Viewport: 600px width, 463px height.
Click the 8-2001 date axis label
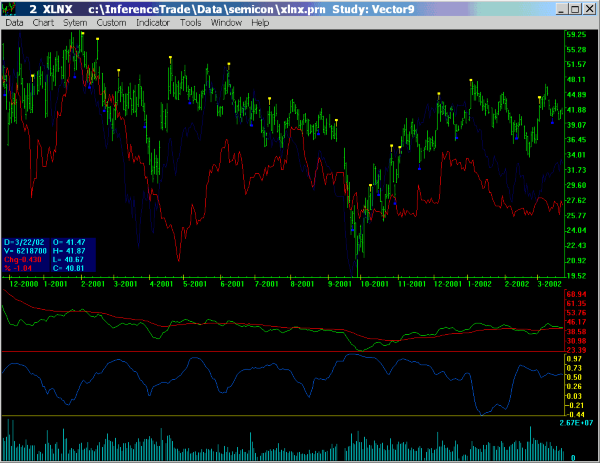click(x=302, y=284)
